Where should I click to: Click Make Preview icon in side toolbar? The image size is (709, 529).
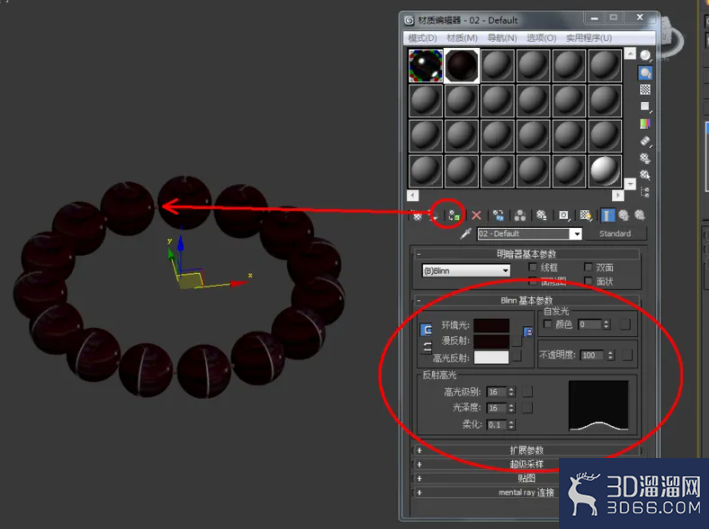(x=645, y=141)
